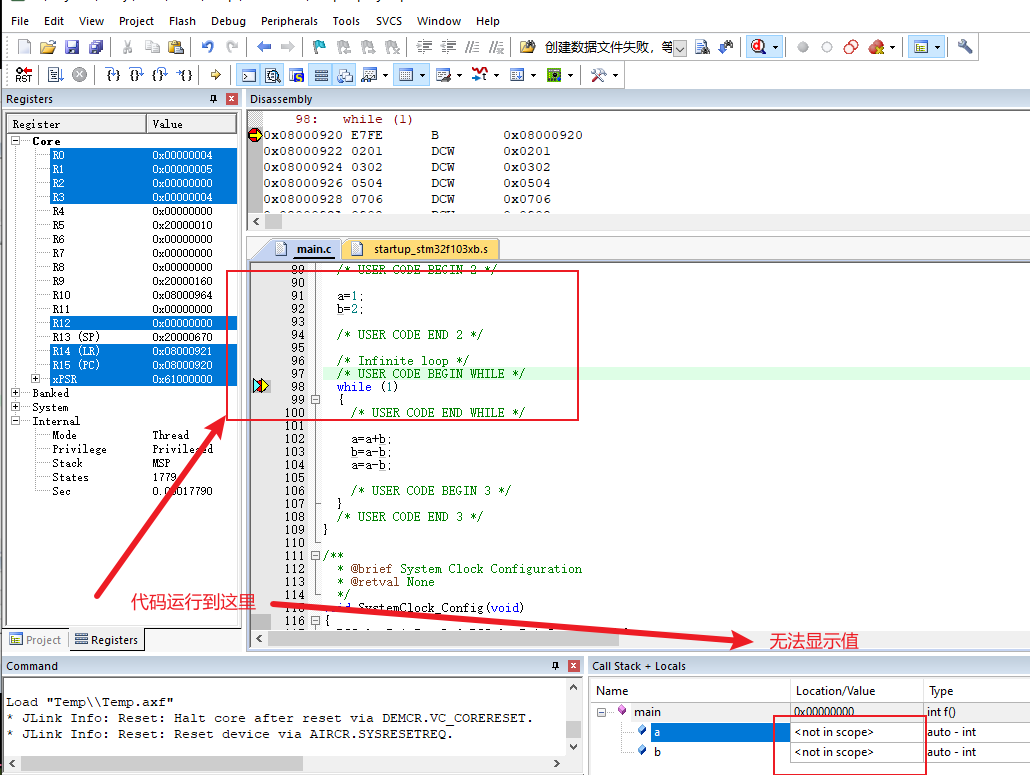
Task: Toggle the Call Stack window button
Action: pyautogui.click(x=345, y=76)
